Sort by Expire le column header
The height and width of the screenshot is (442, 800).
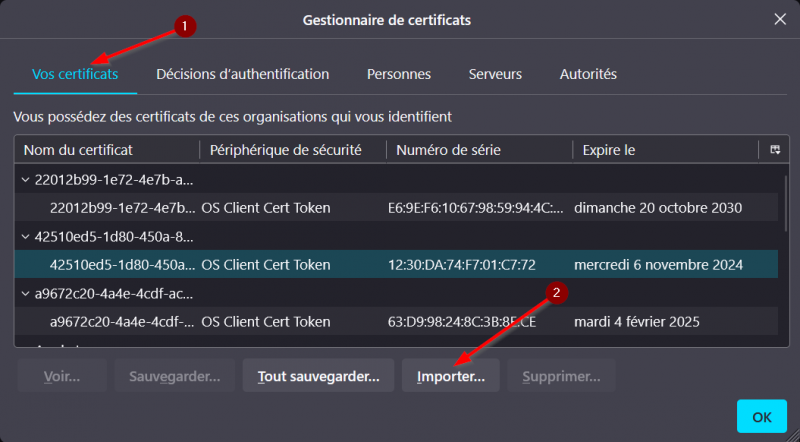(x=664, y=150)
